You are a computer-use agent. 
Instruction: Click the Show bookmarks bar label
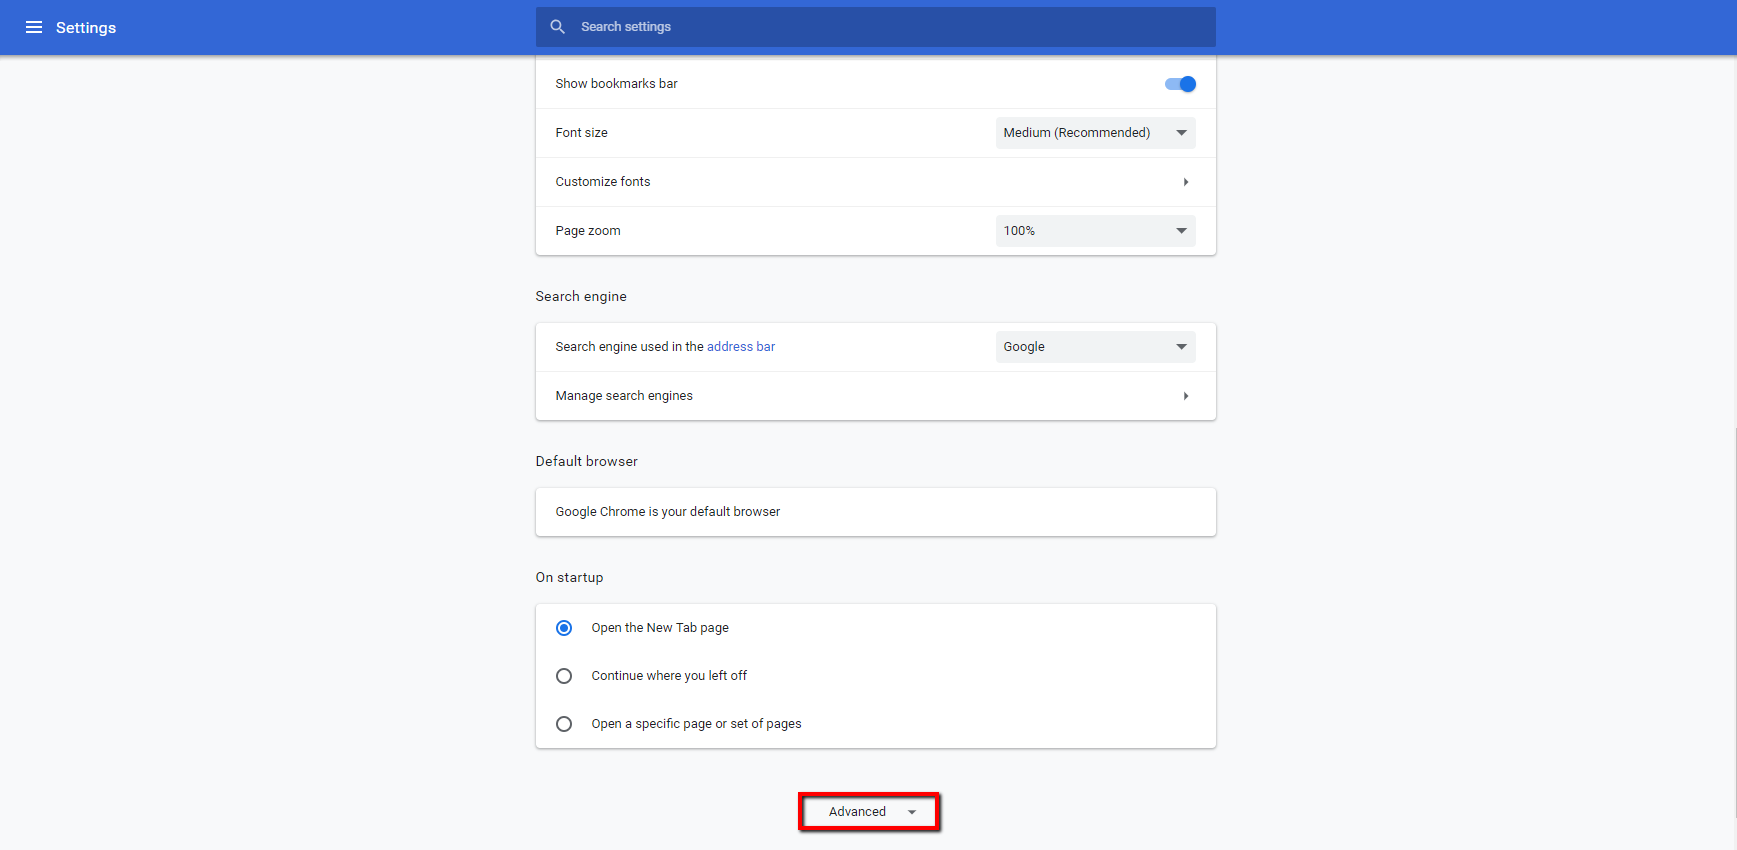[617, 84]
